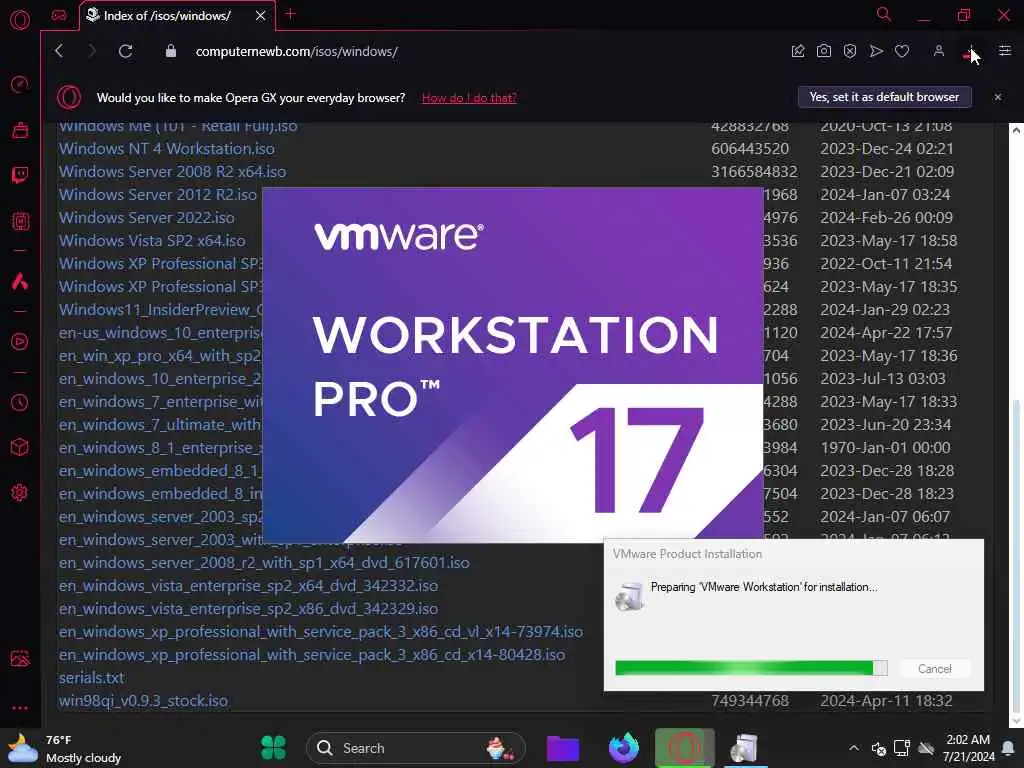
Task: Open GX Cleaner chip icon in the sidebar
Action: click(20, 221)
